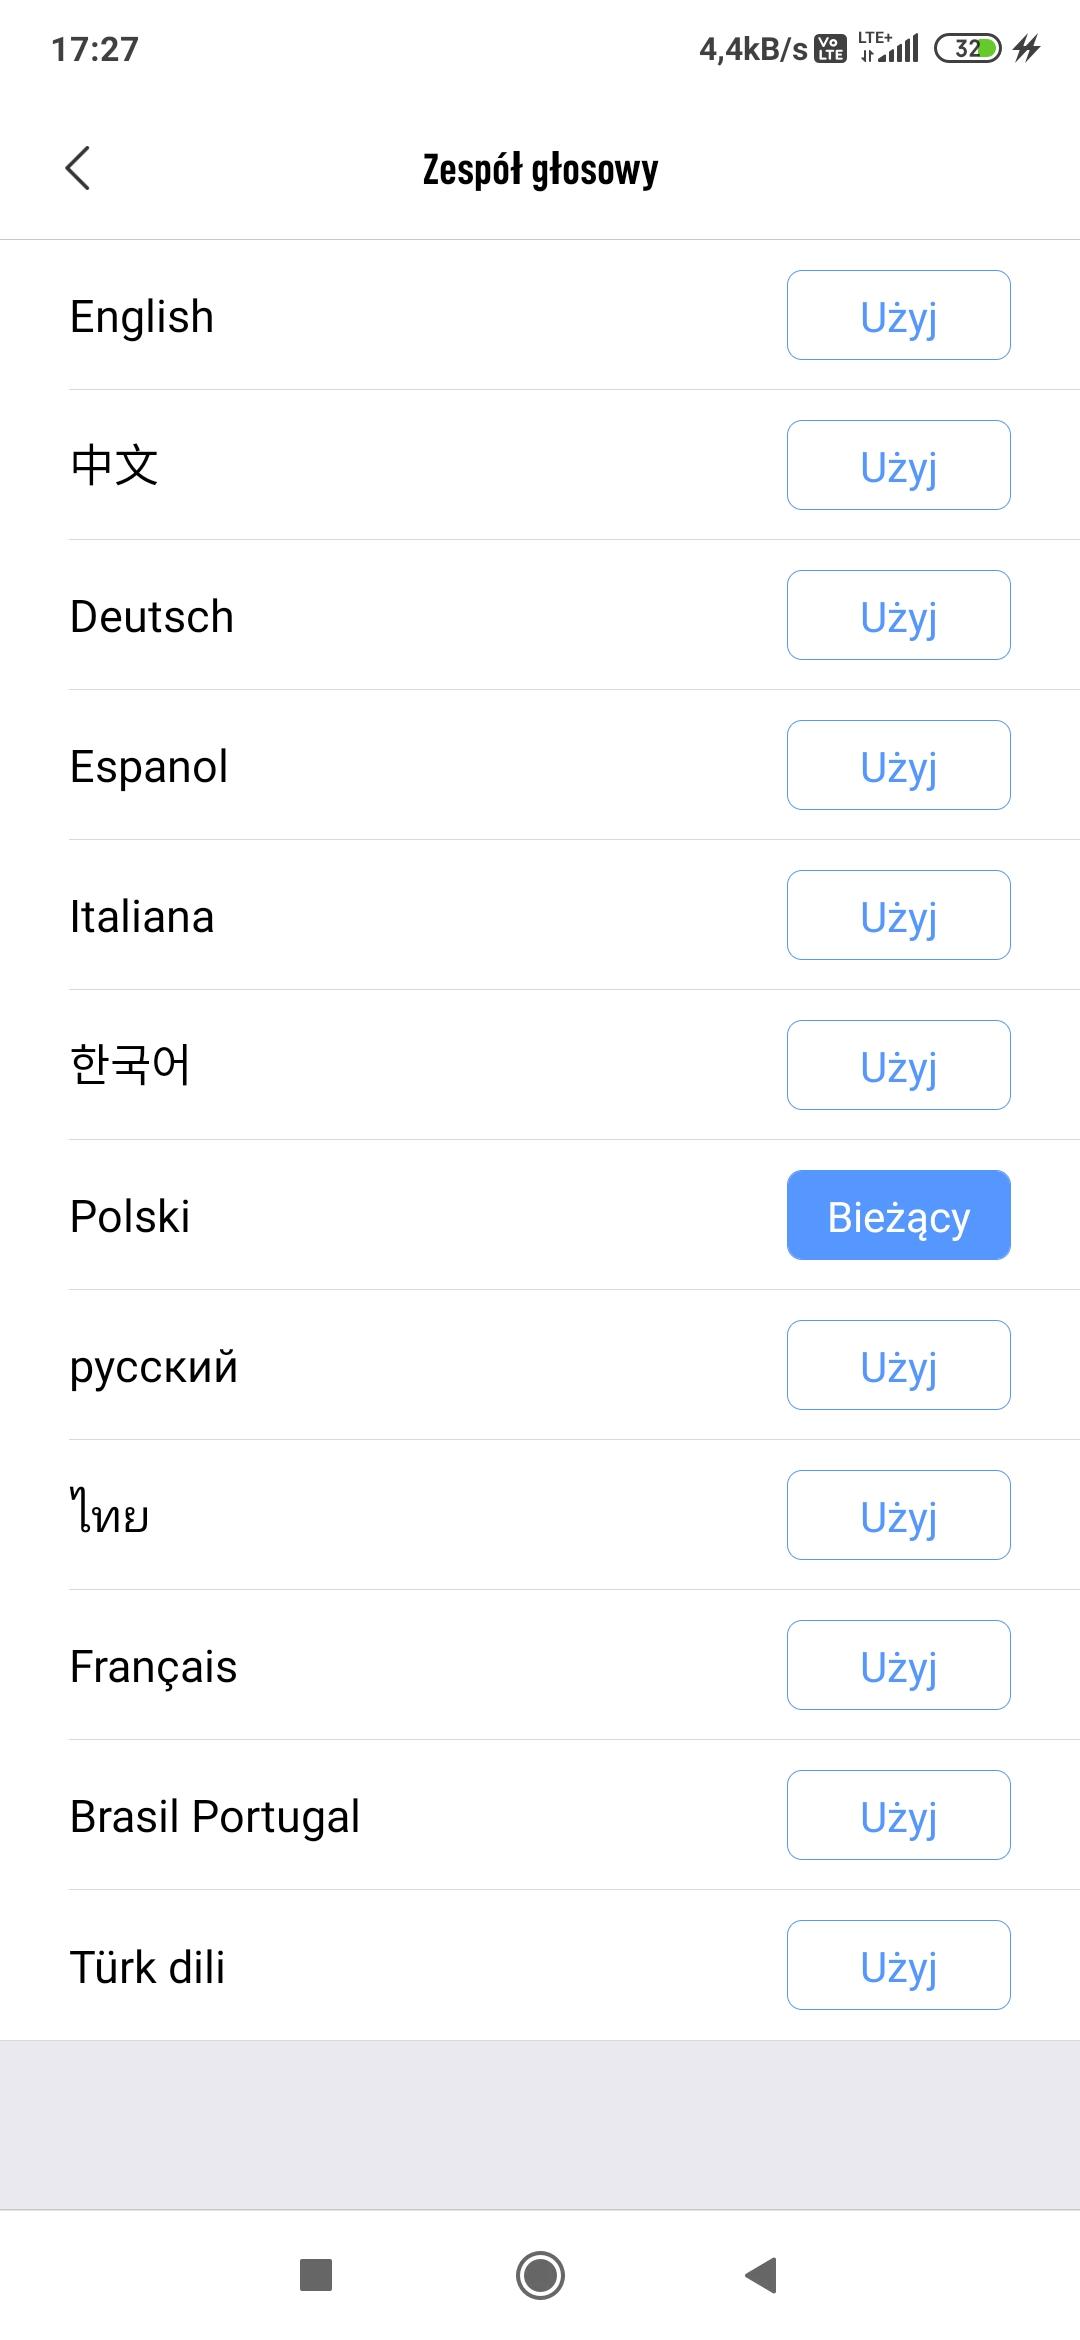
Task: Choose Użyj for русский
Action: click(898, 1366)
